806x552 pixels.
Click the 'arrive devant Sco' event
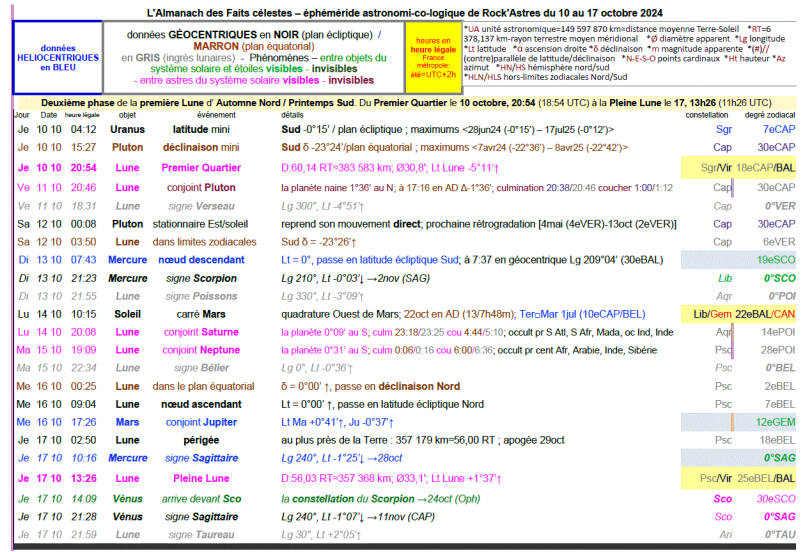coord(202,500)
